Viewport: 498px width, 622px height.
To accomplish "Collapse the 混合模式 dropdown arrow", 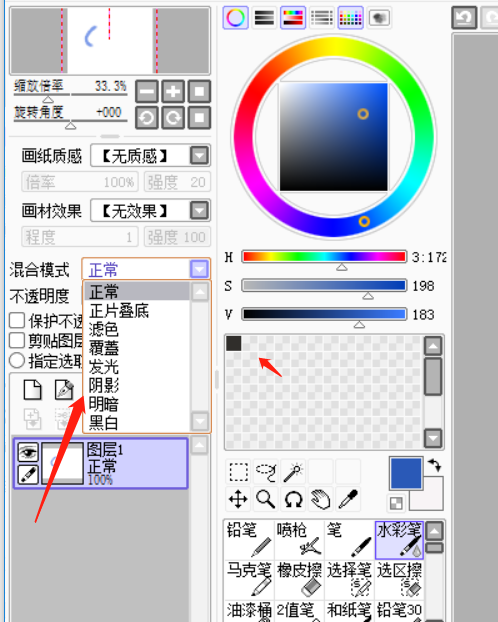I will point(199,269).
